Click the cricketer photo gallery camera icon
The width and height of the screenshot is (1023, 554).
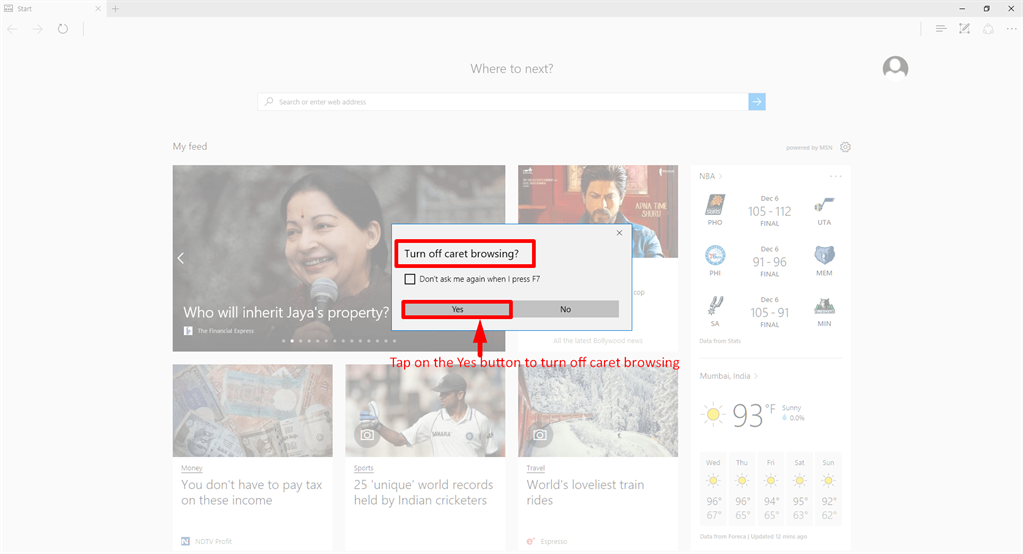pos(367,435)
